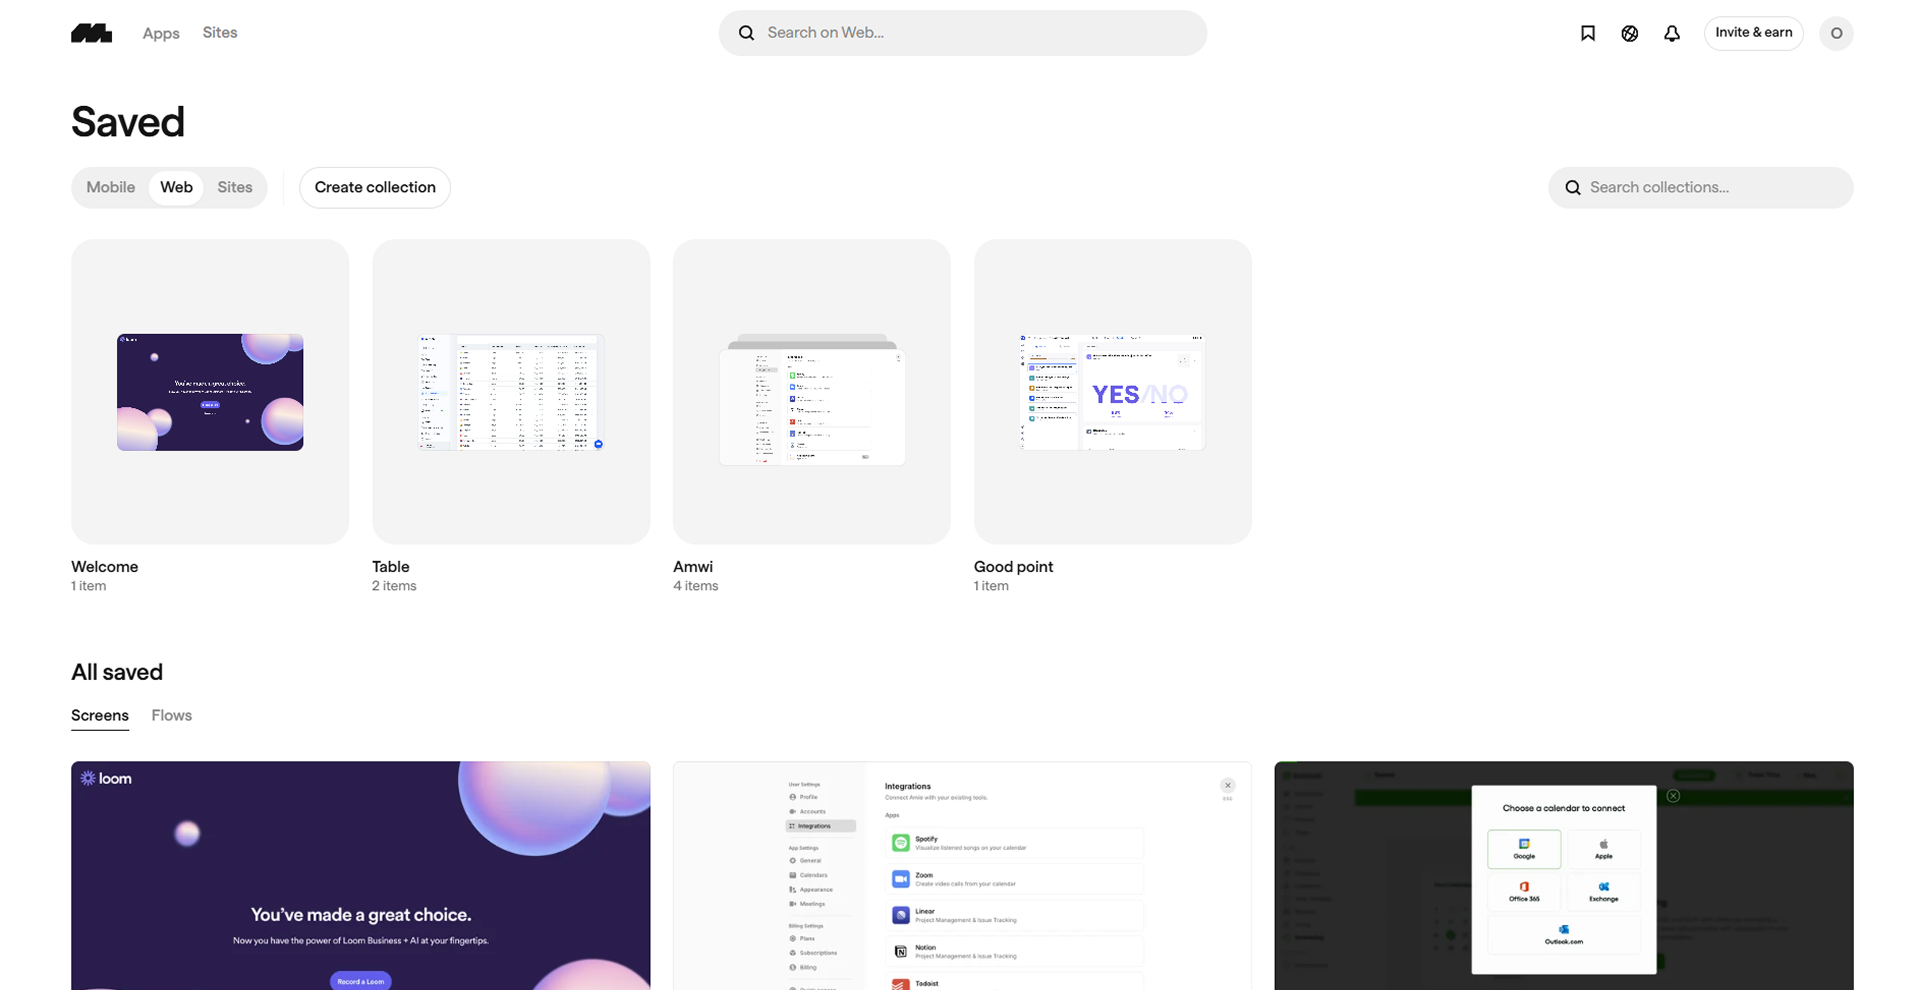
Task: Open the saved bookmark icon
Action: coord(1587,33)
